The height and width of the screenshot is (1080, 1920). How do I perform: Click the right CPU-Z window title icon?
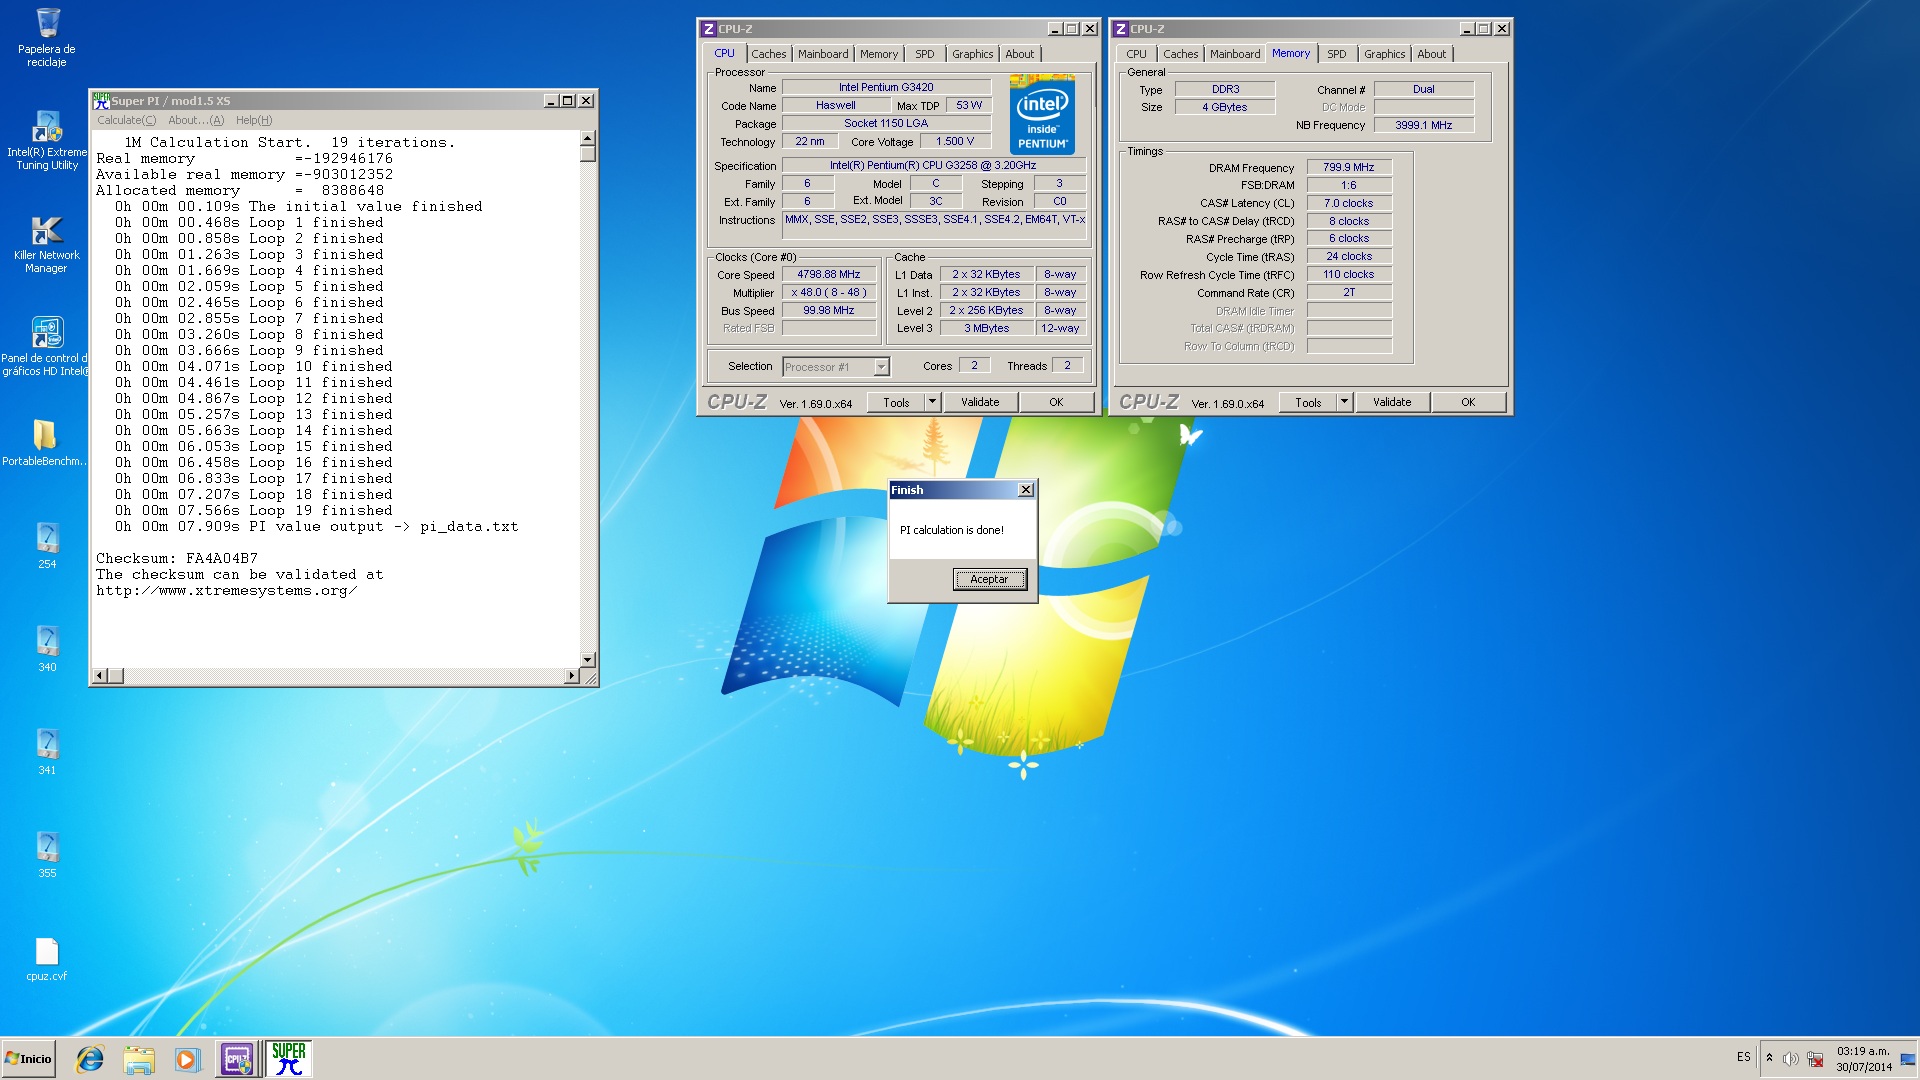coord(1120,29)
